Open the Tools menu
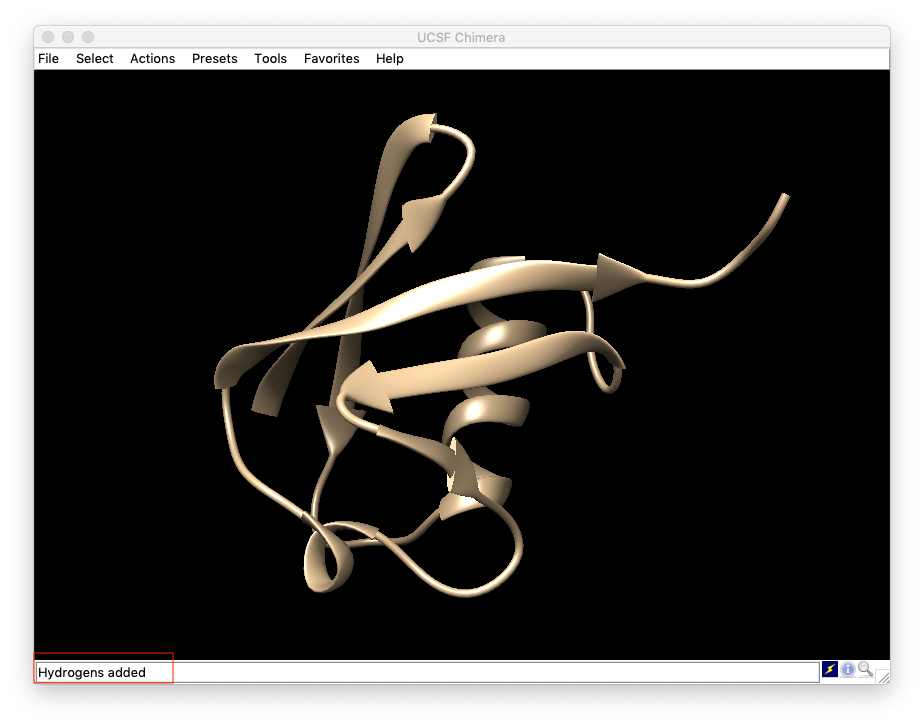Viewport: 924px width, 726px height. pyautogui.click(x=270, y=59)
